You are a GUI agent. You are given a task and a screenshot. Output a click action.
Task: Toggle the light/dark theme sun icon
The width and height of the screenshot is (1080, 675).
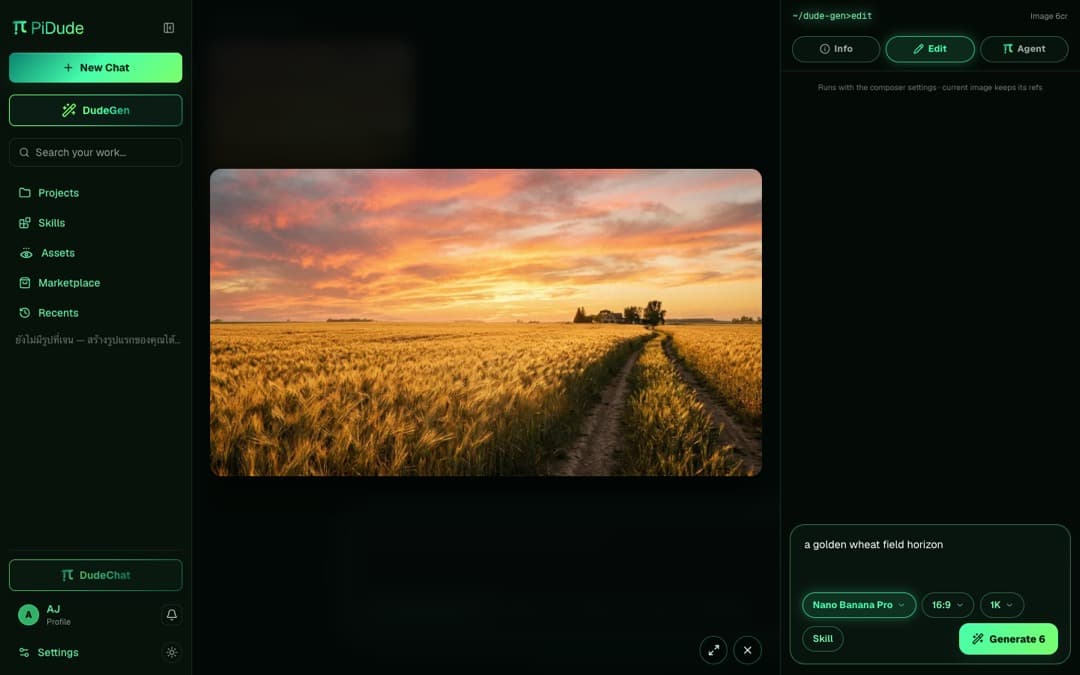pos(172,652)
